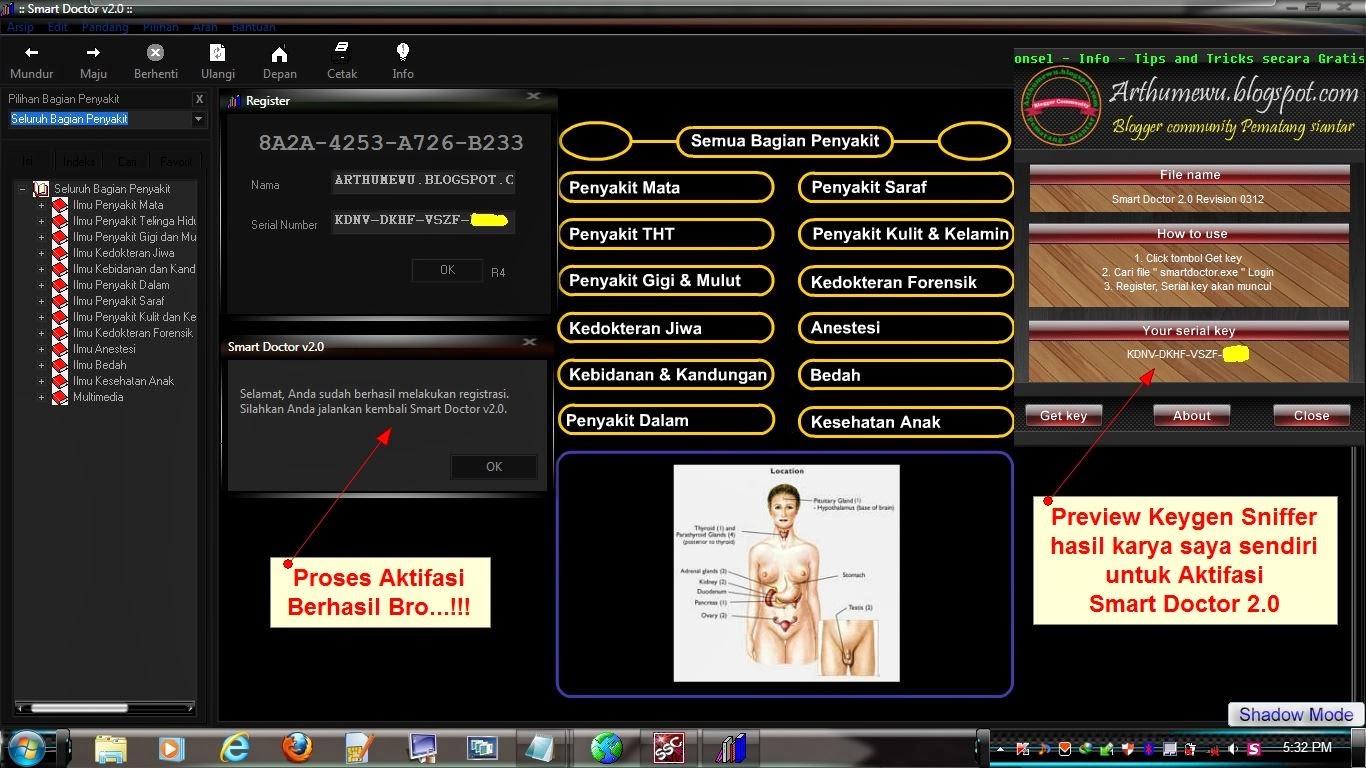
Task: Open the globe icon in taskbar
Action: [x=606, y=748]
